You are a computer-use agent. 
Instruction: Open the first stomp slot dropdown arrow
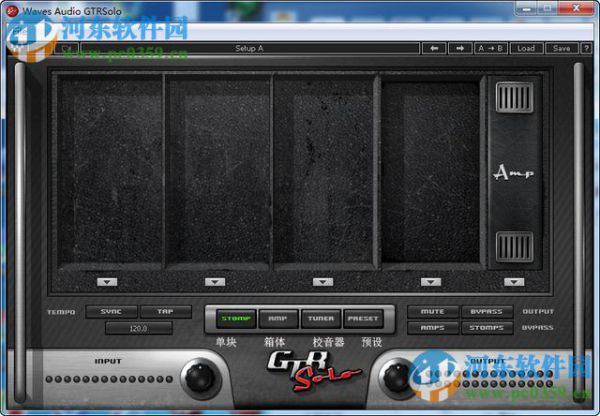(107, 282)
